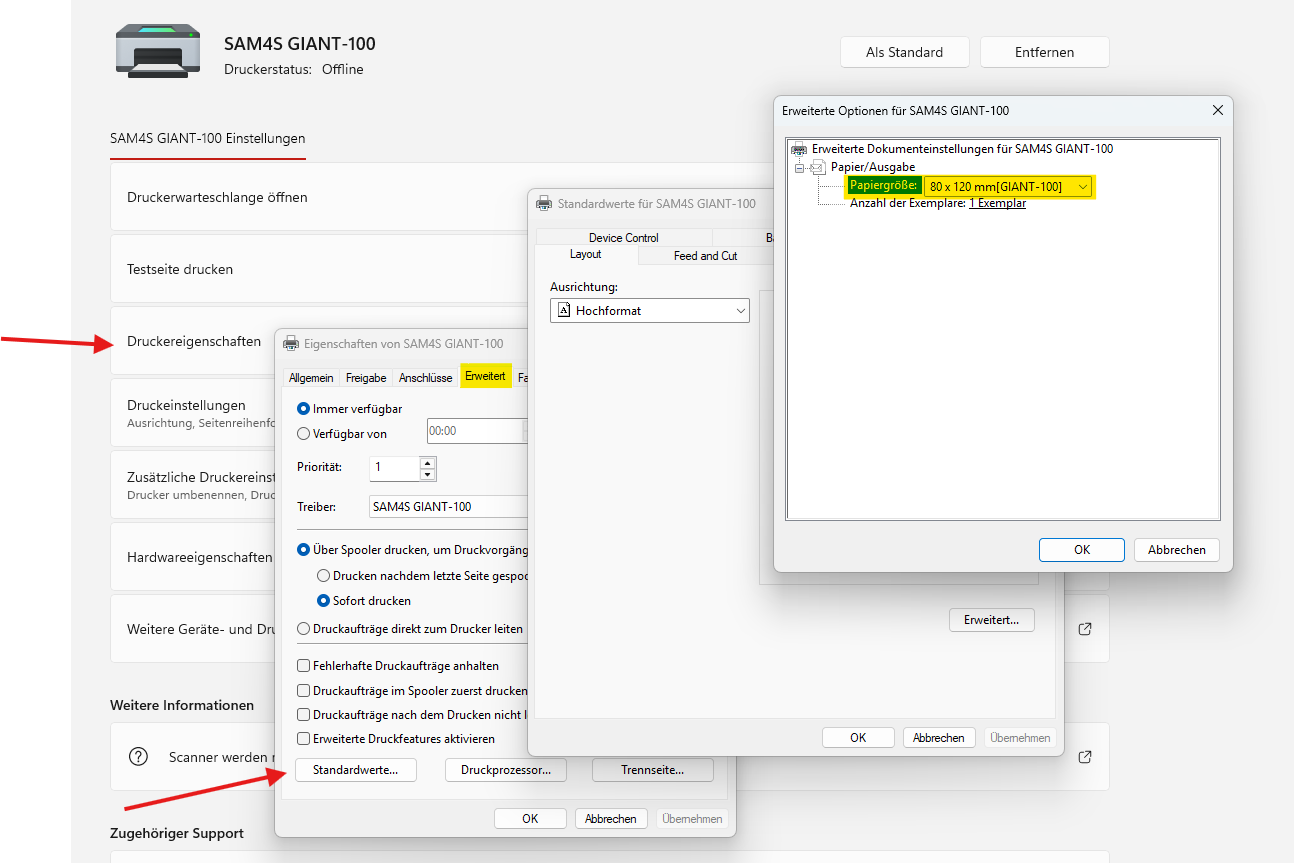Collapse the Papier/Ausgabe tree node

click(800, 168)
